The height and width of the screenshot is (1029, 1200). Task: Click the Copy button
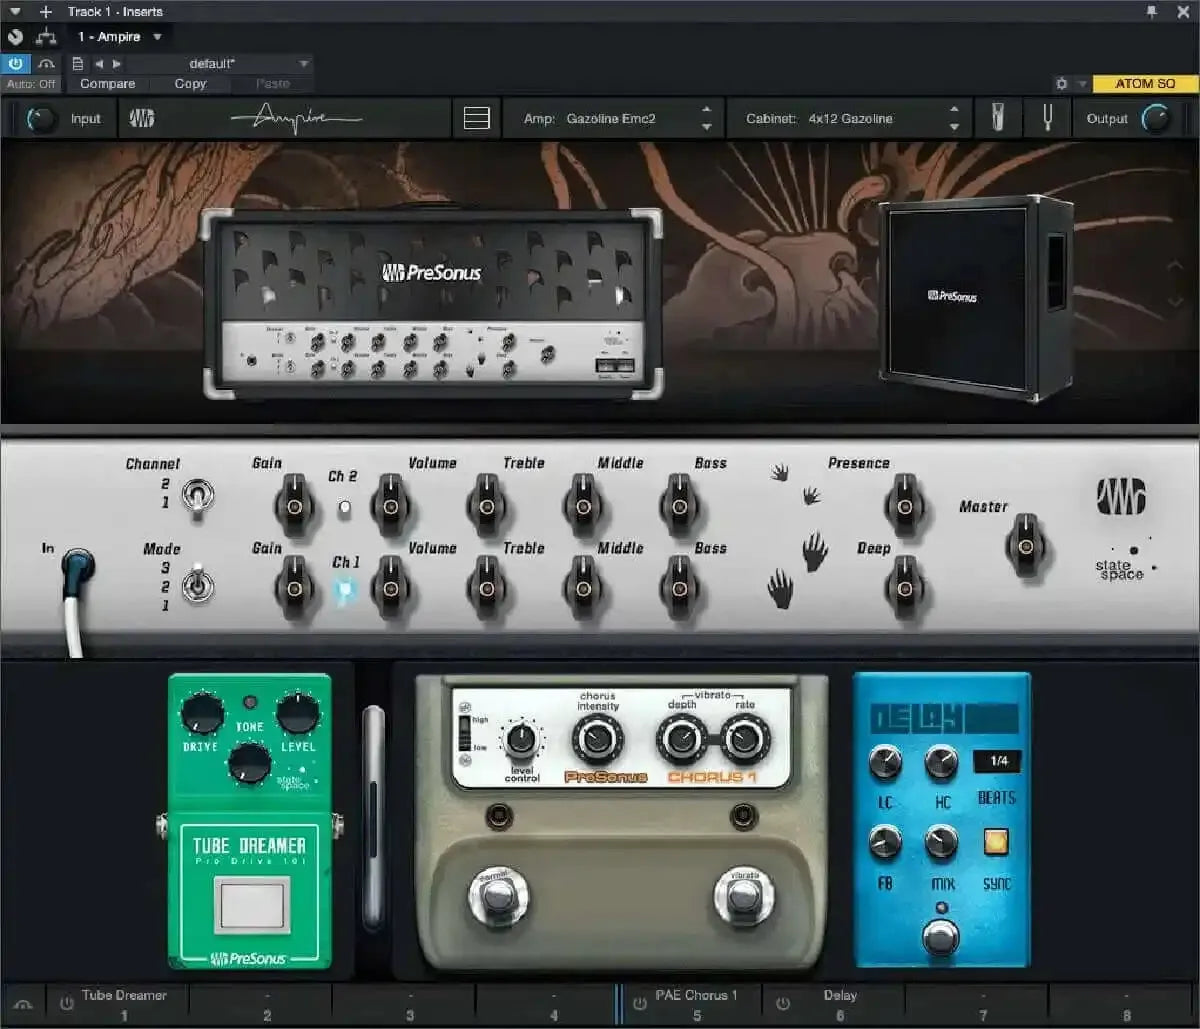pos(190,84)
